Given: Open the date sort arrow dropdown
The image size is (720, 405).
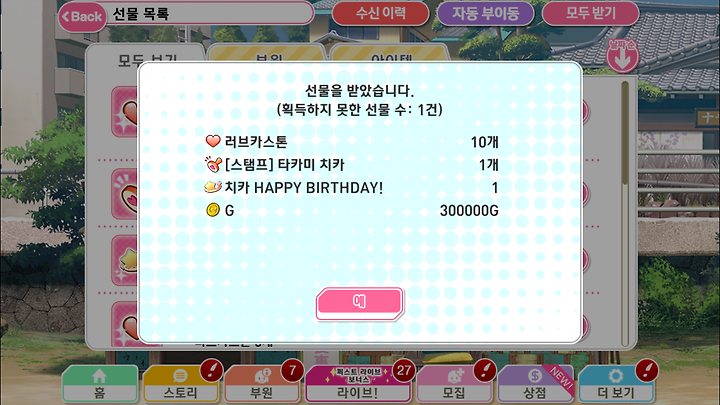Looking at the screenshot, I should tap(622, 56).
